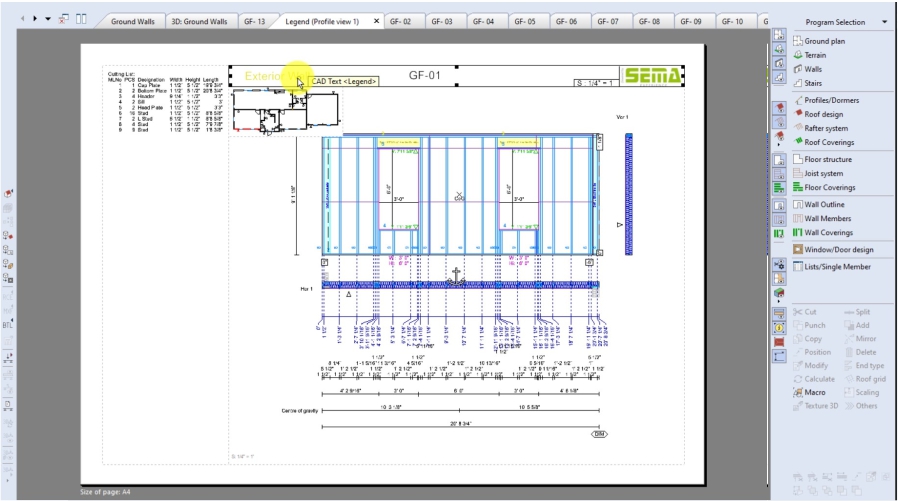Open the Ground plan program
The width and height of the screenshot is (898, 501).
(x=824, y=41)
